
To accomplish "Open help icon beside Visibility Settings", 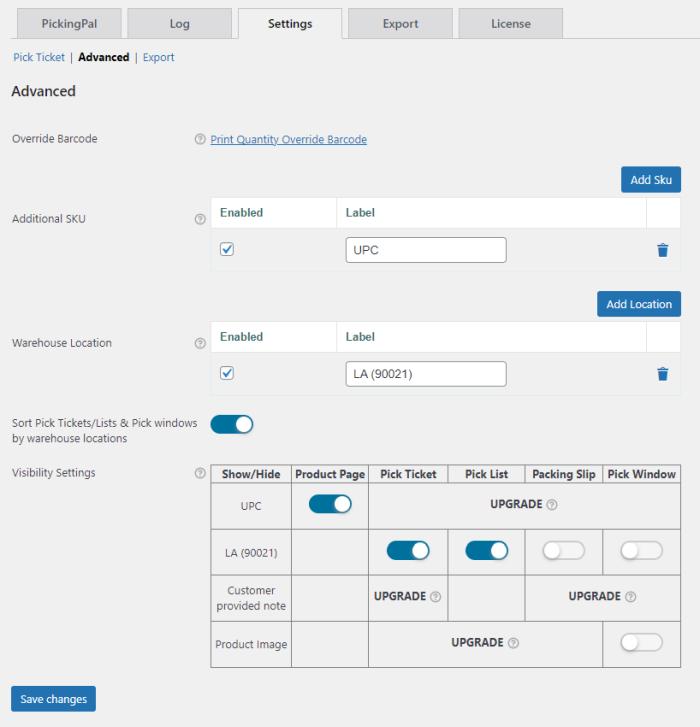I will [x=200, y=473].
